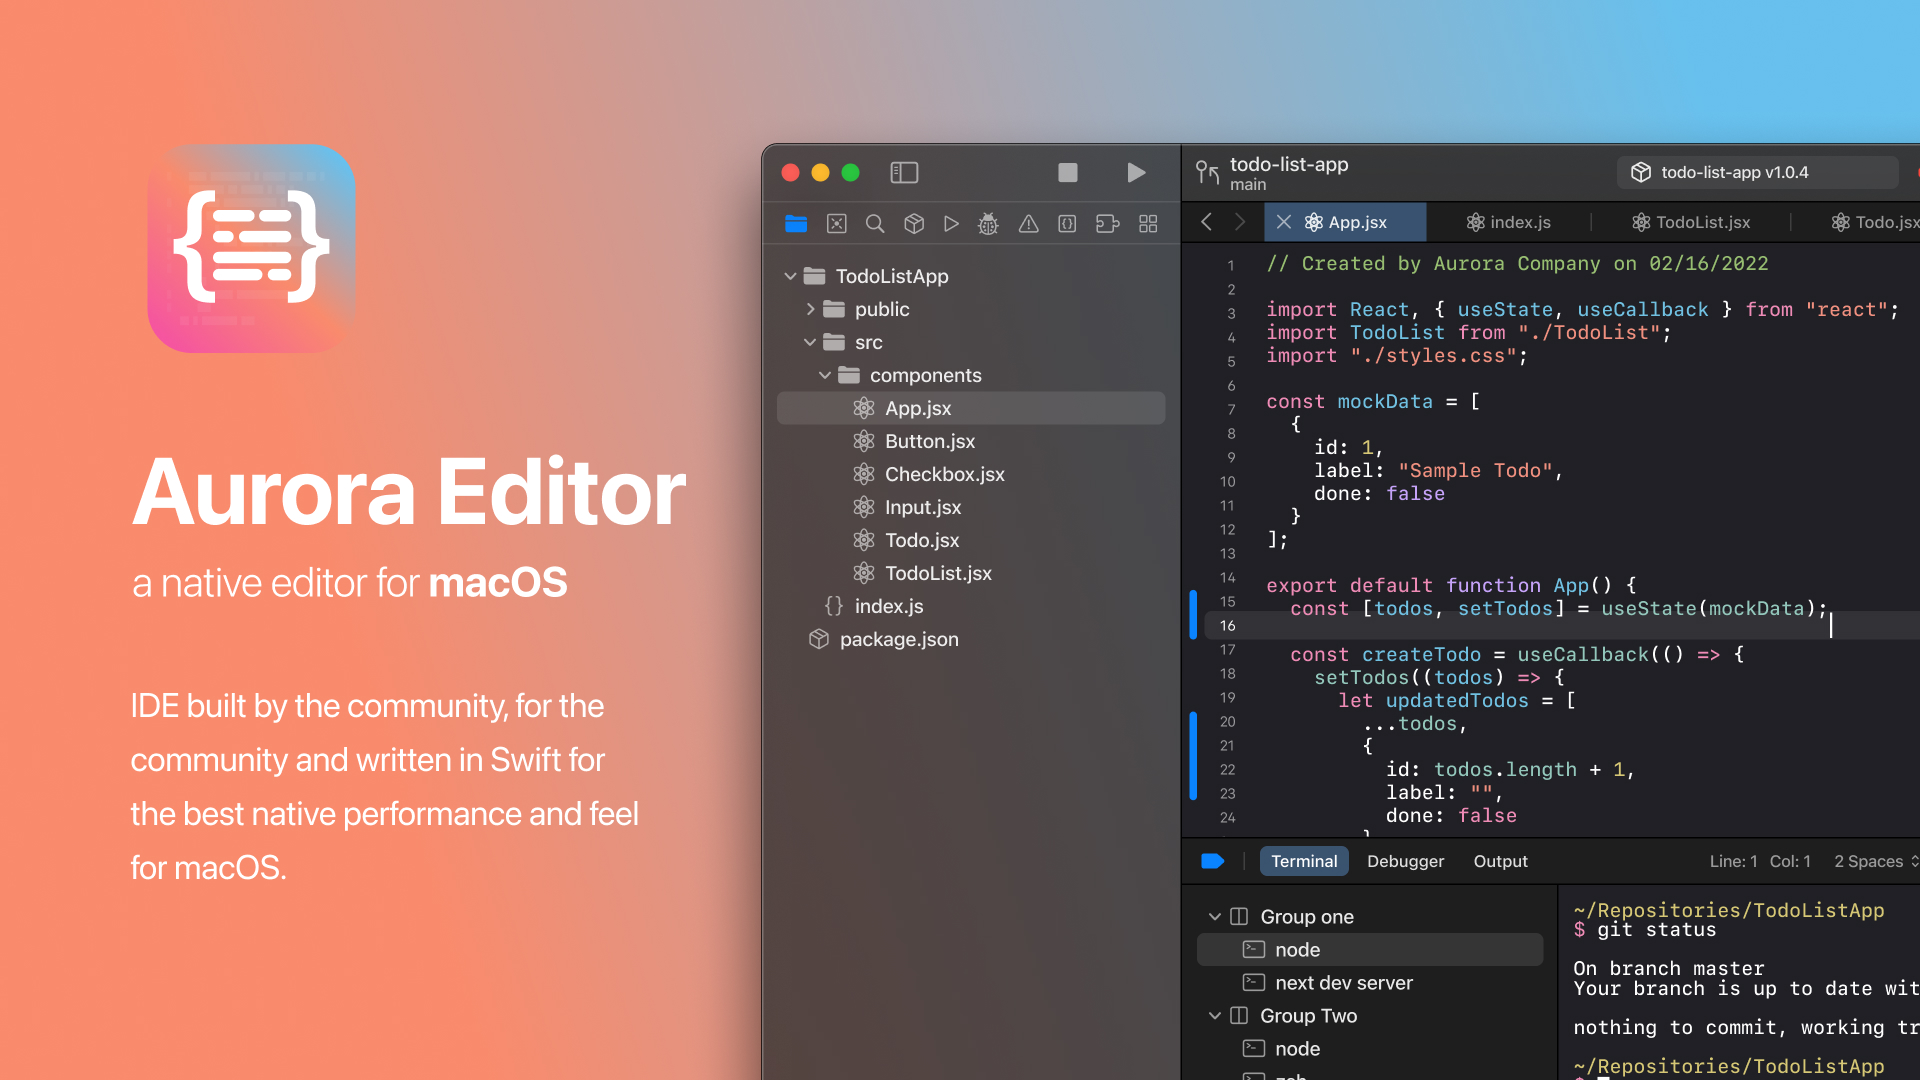Click the Run/Play button in toolbar
This screenshot has height=1080, width=1920.
1134,173
